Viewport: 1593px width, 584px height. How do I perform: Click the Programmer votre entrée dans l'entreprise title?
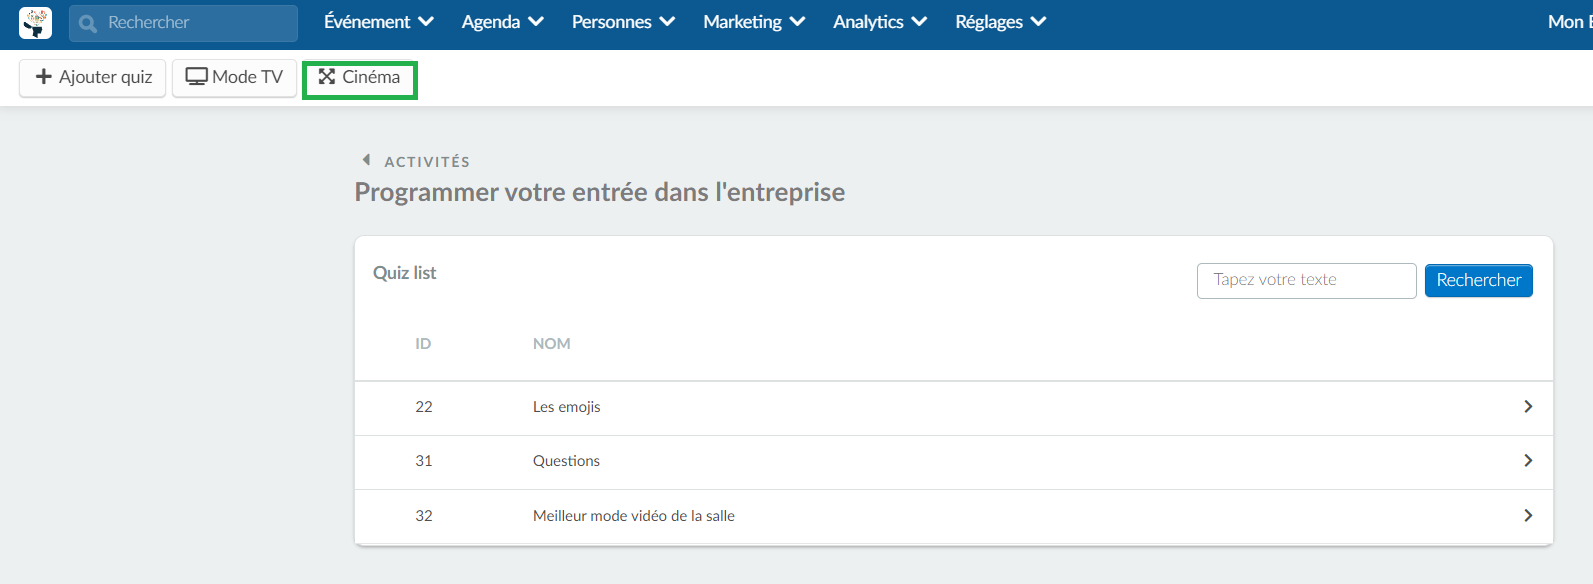[x=600, y=192]
